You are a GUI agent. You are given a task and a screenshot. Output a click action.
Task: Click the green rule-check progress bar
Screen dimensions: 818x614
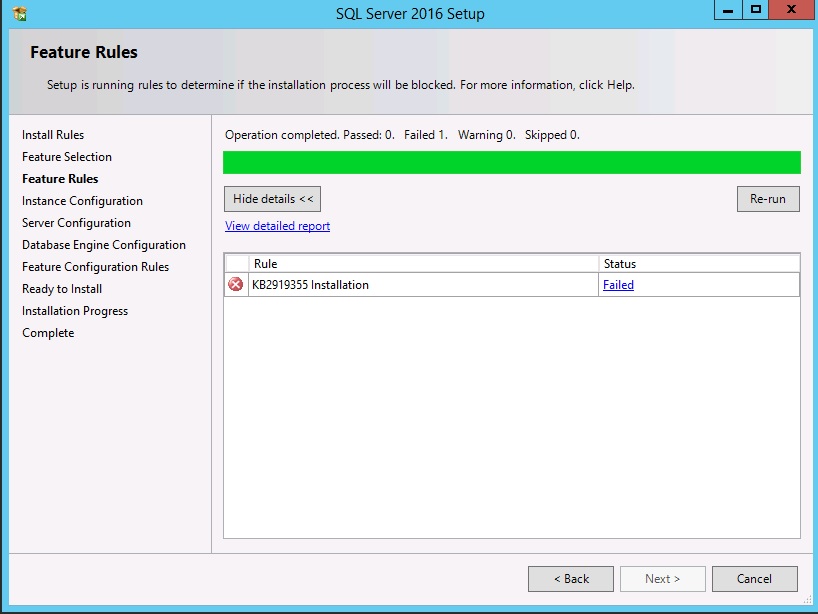(512, 162)
